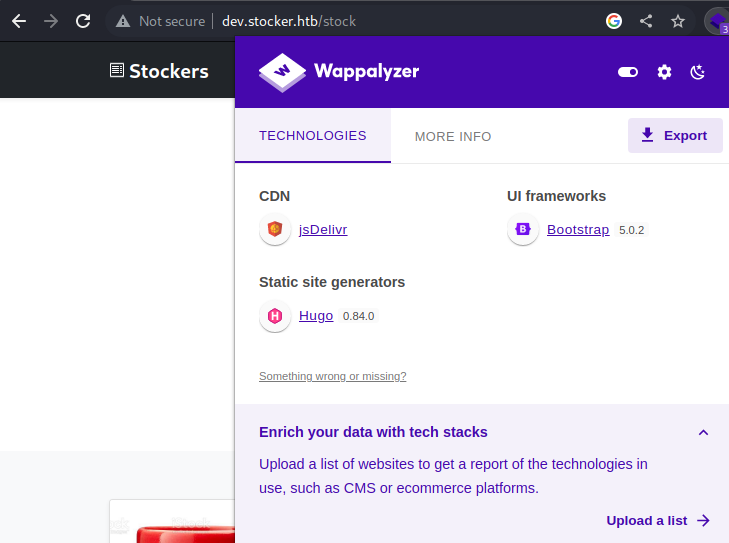This screenshot has width=729, height=543.
Task: Click the Google icon in address bar
Action: [x=614, y=21]
